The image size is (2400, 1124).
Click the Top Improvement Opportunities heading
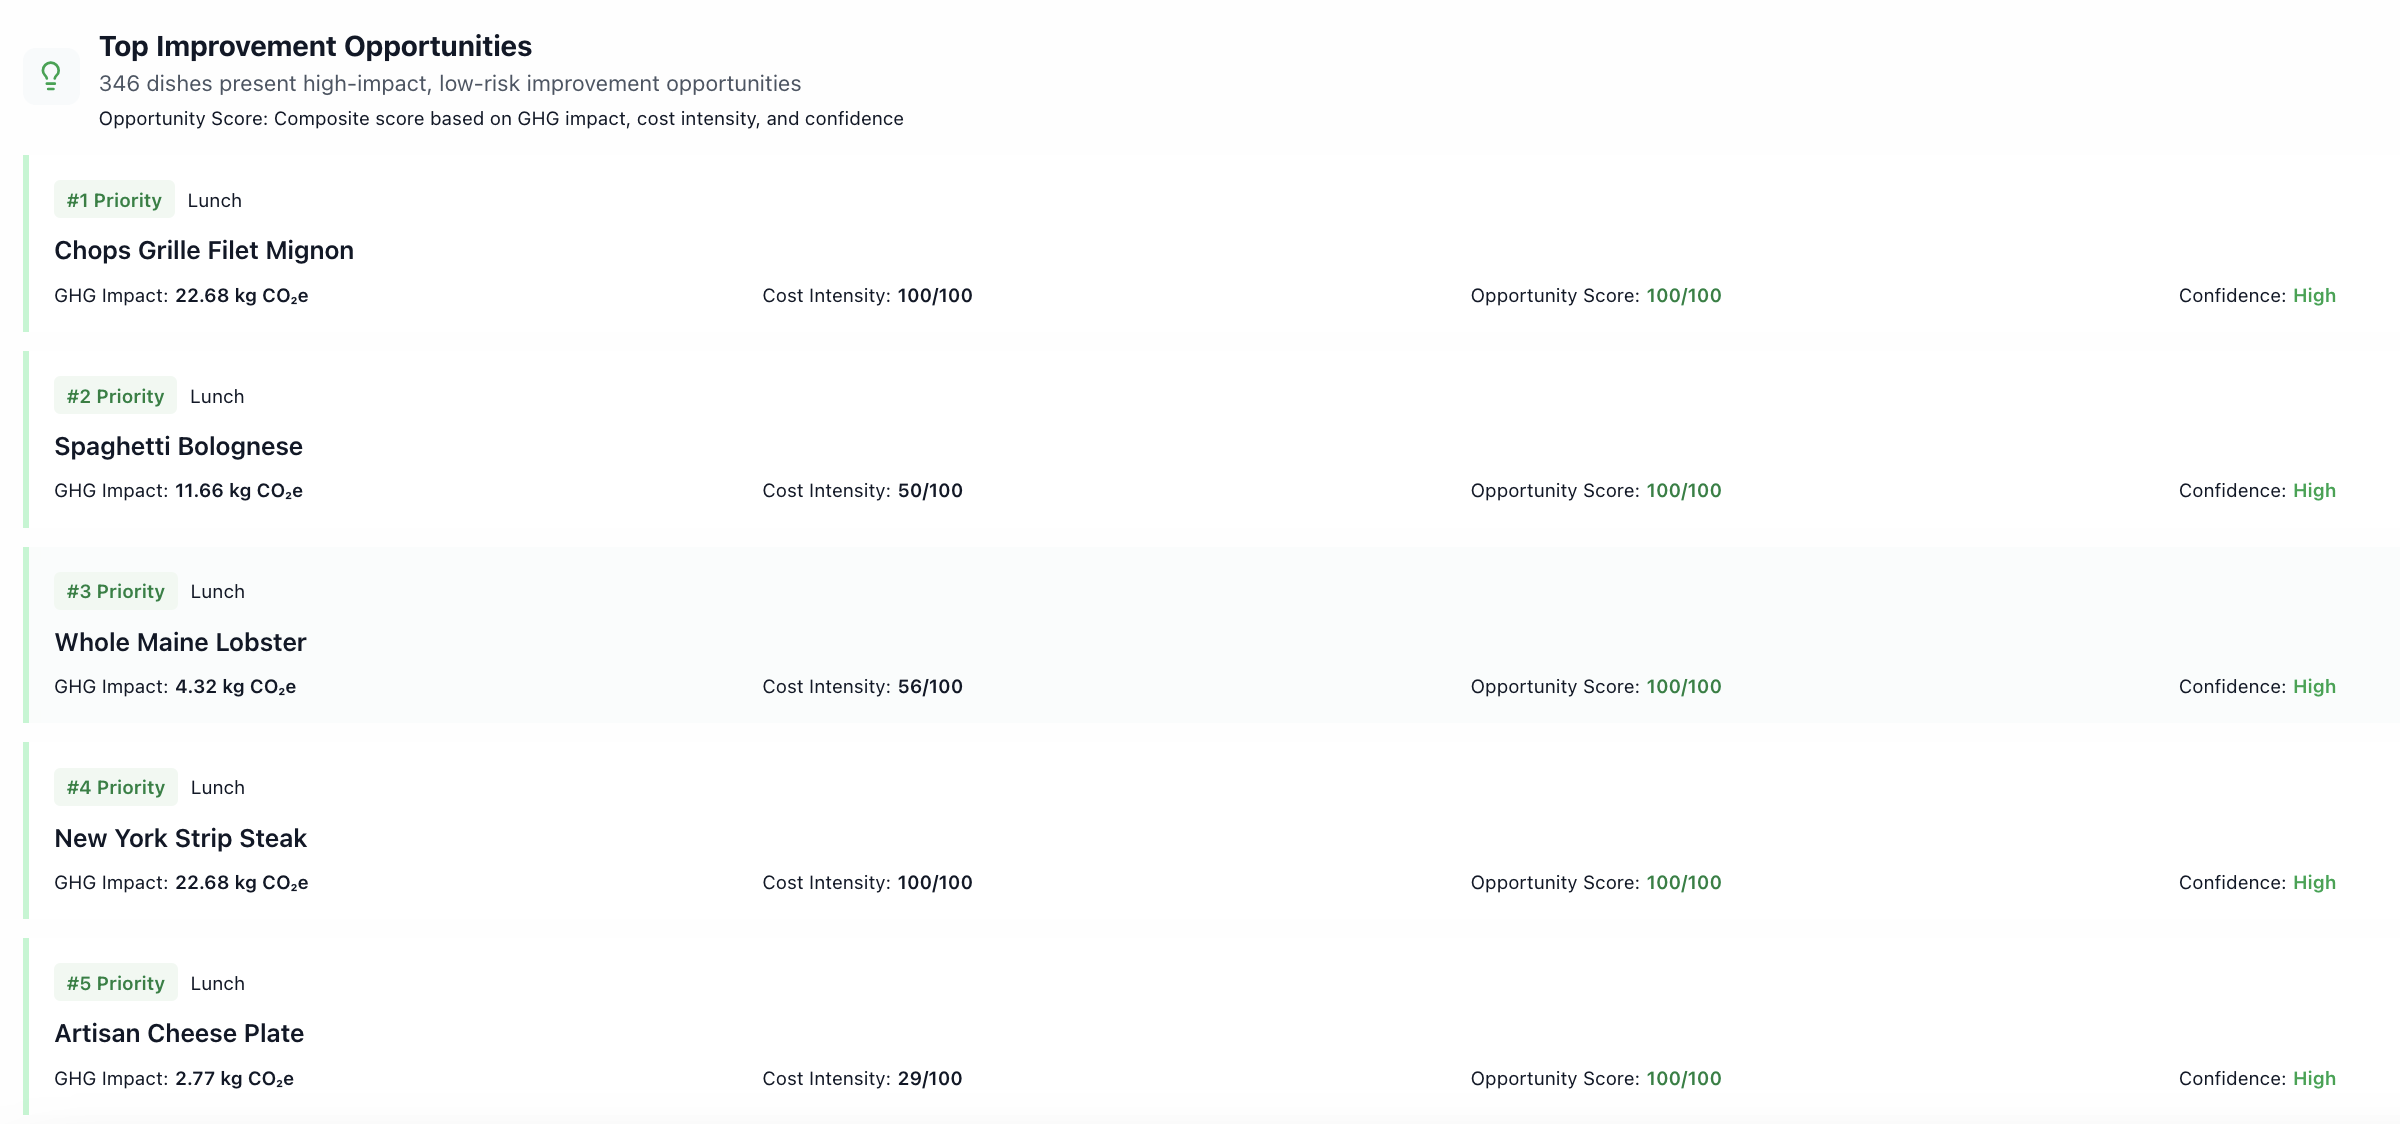315,46
